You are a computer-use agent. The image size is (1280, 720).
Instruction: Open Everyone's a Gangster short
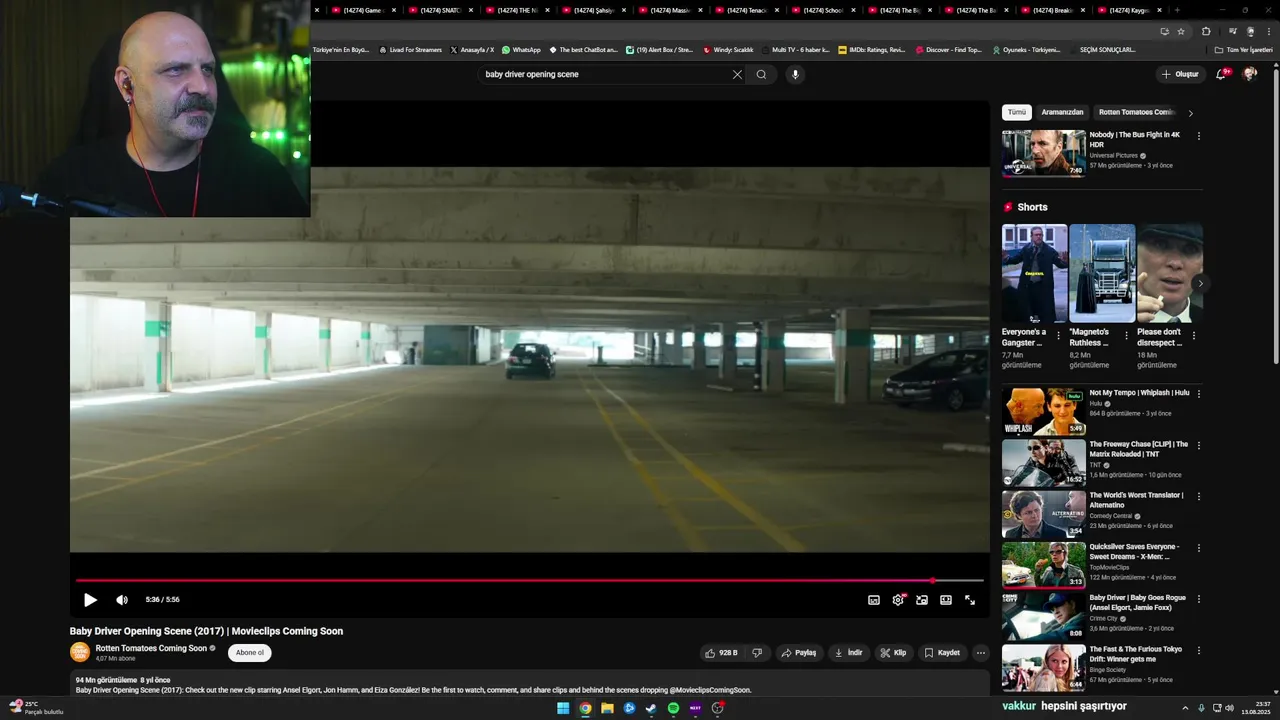(x=1034, y=273)
